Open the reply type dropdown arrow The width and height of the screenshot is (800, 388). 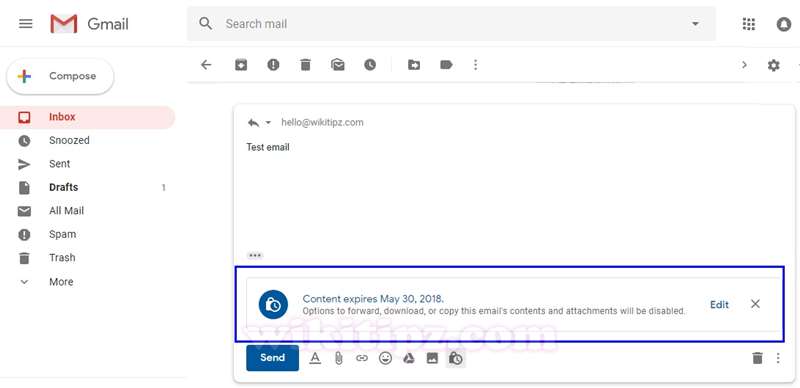point(268,123)
